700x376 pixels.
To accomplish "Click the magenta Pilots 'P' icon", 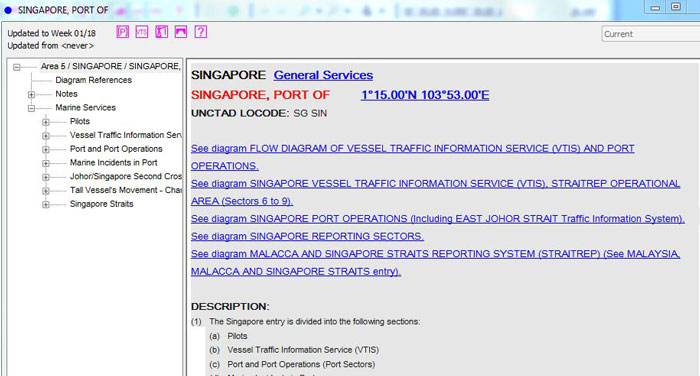I will (x=123, y=32).
